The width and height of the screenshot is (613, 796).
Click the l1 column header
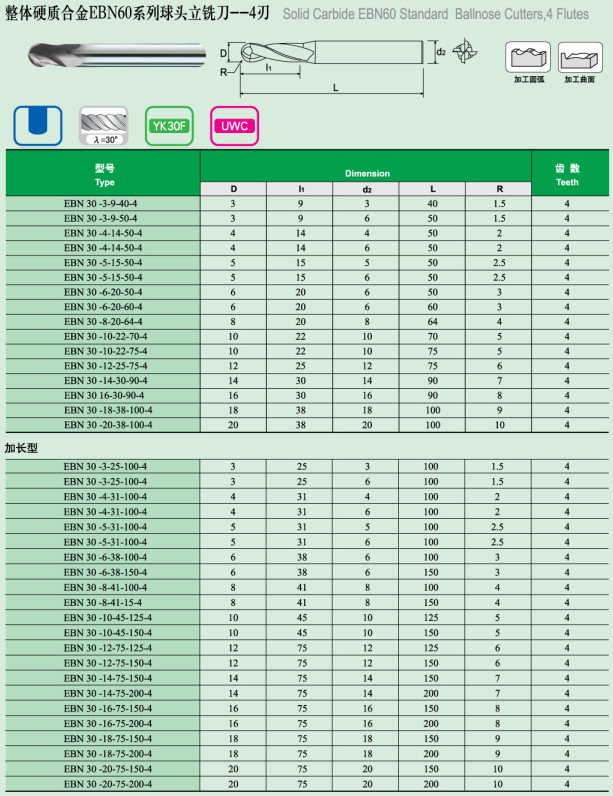point(300,189)
